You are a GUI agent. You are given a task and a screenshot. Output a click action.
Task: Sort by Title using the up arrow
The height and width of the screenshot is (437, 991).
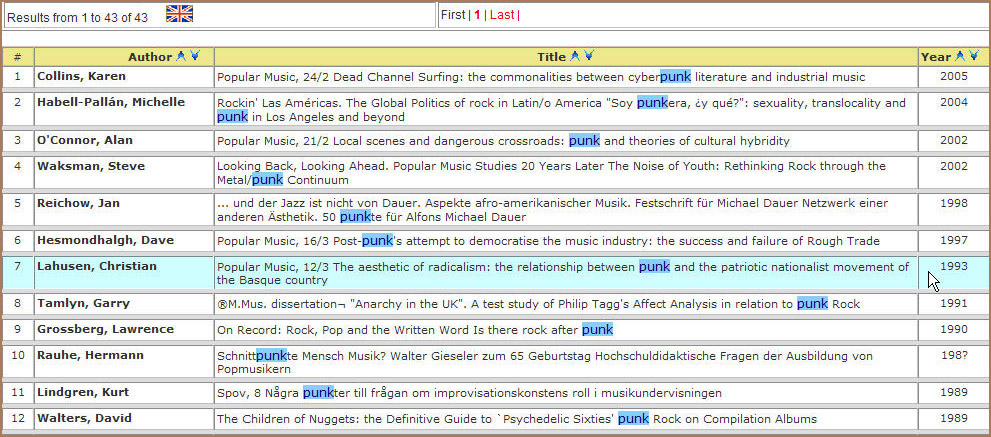[574, 57]
